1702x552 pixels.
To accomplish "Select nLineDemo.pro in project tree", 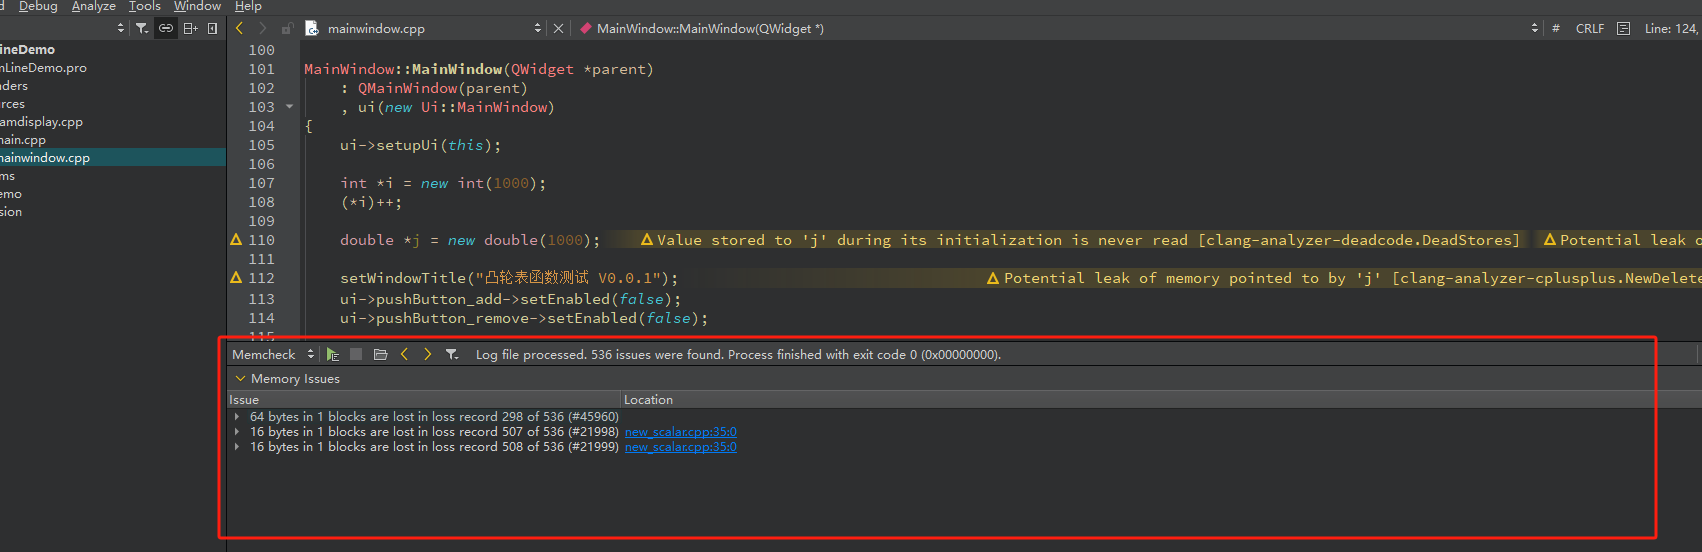I will click(x=43, y=68).
